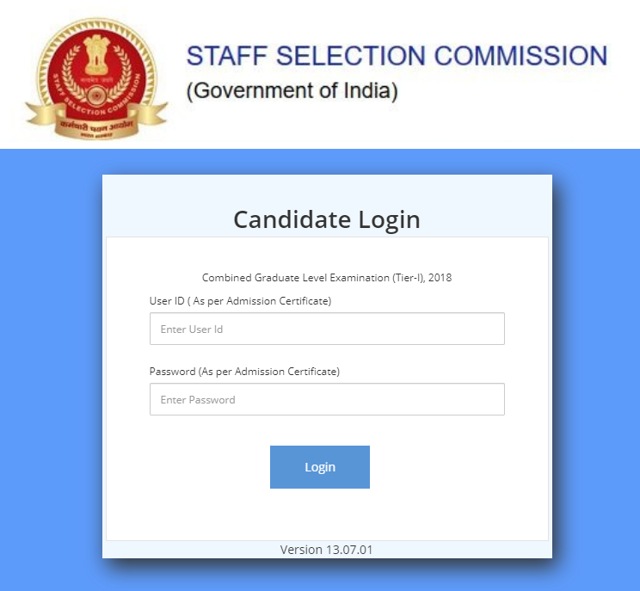Click the Ashoka chakra wheel in logo
Viewport: 640px width, 591px height.
[96, 96]
